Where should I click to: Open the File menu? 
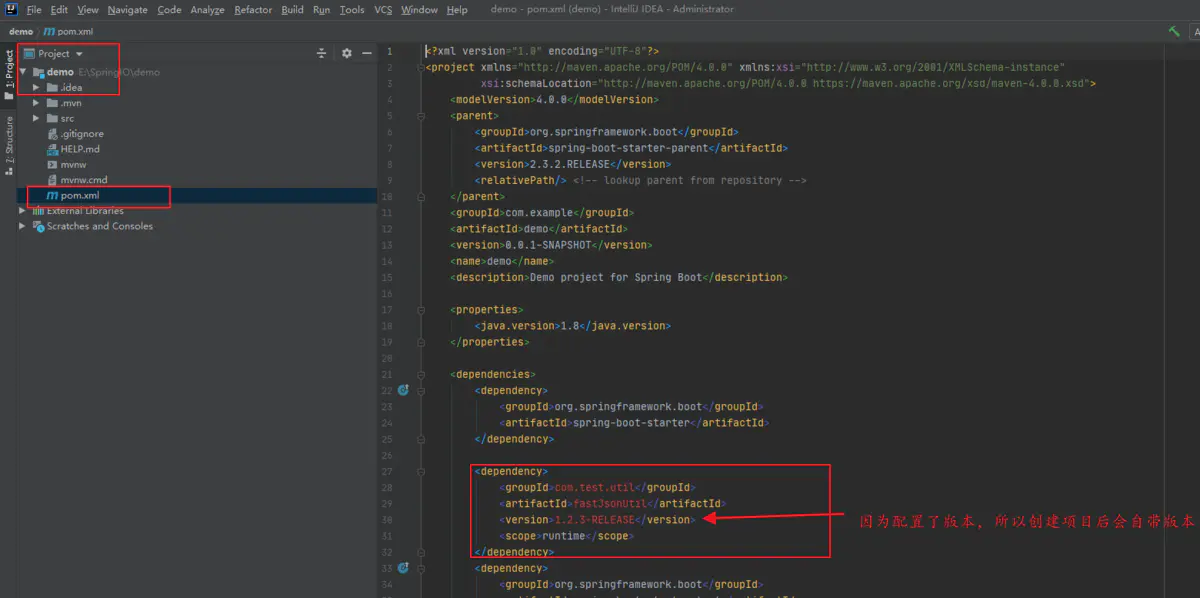34,10
